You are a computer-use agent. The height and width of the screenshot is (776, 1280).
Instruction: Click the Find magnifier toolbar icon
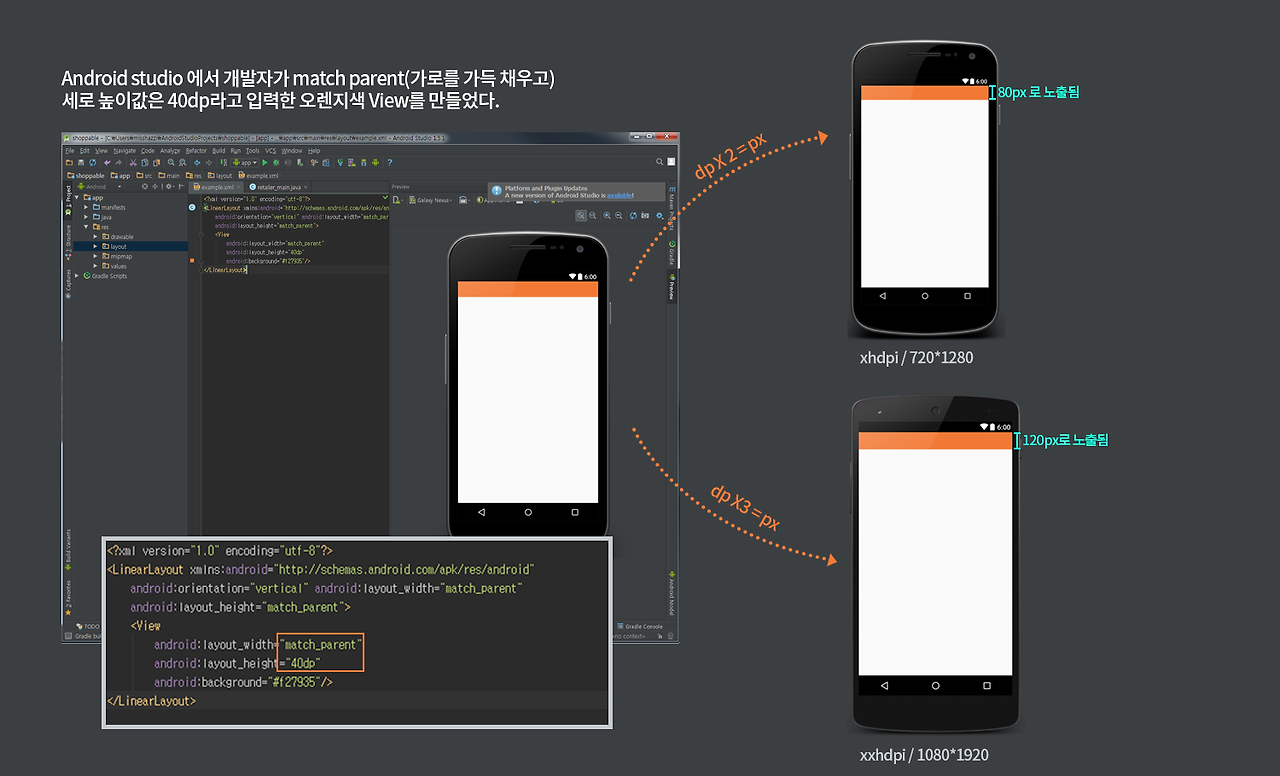171,162
